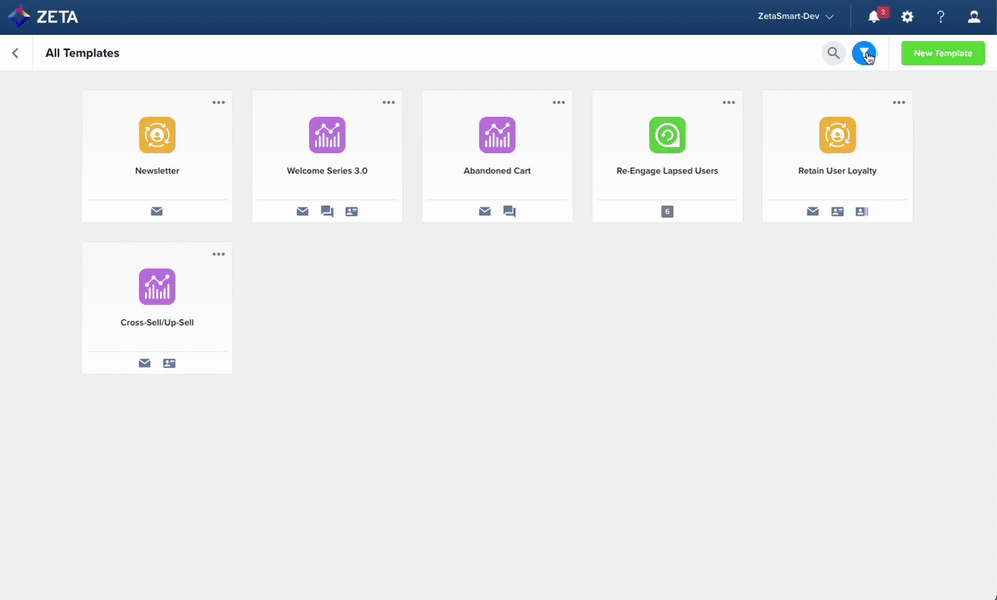Click the help question mark icon
Screen dimensions: 997x600
940,16
